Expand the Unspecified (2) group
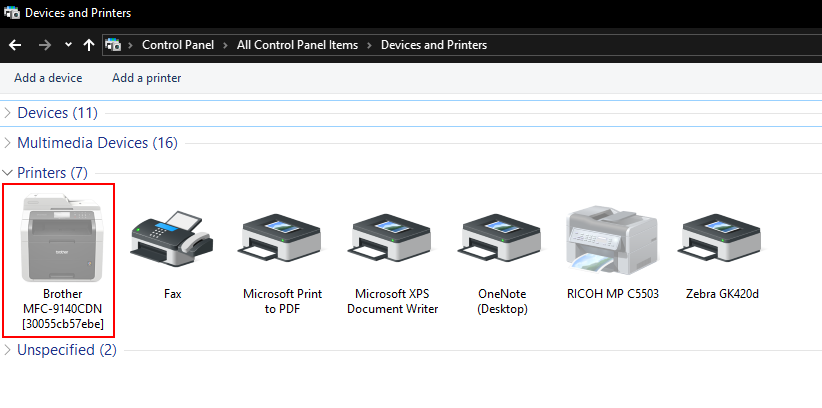 10,350
